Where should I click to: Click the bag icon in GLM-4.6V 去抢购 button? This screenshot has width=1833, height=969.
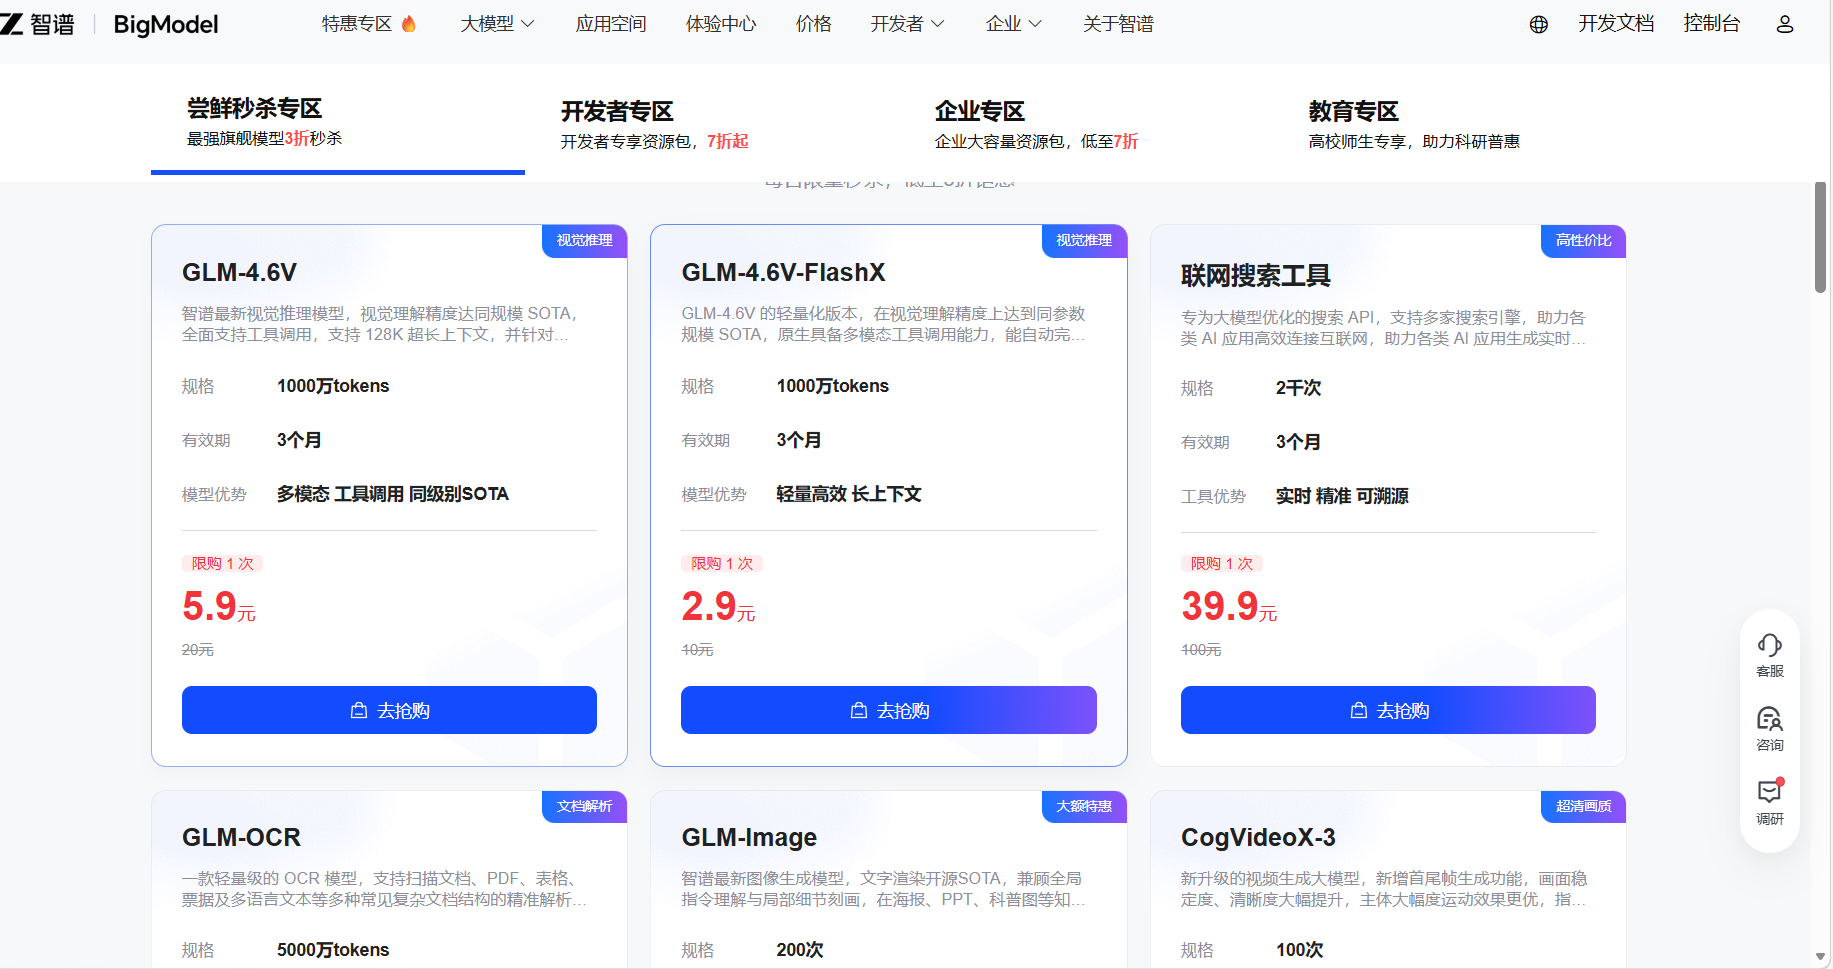tap(359, 710)
